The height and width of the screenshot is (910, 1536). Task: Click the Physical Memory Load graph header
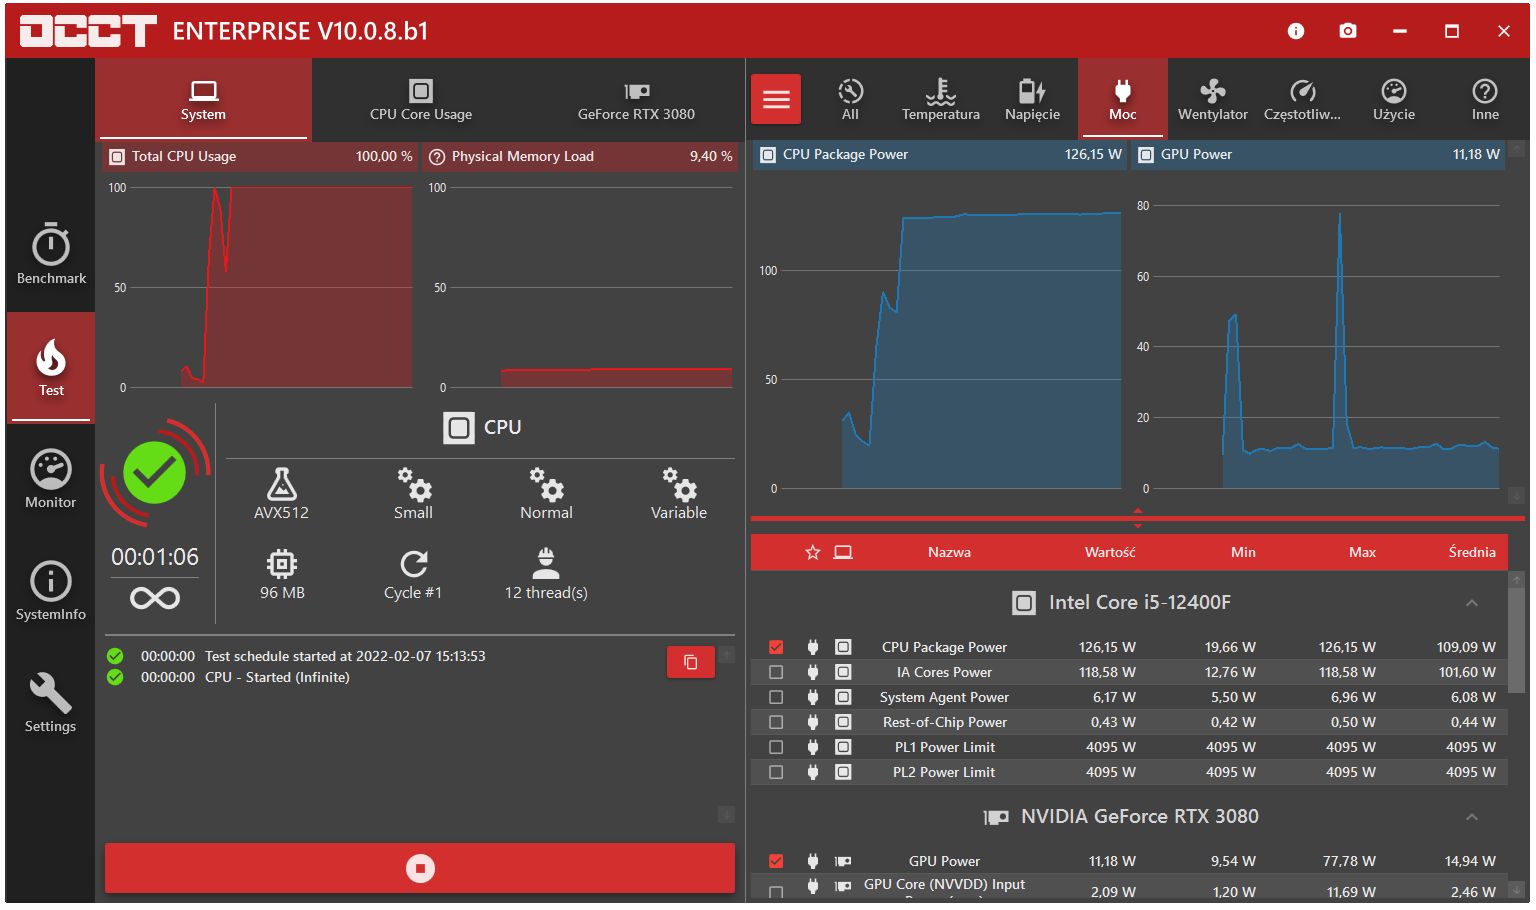tap(580, 156)
